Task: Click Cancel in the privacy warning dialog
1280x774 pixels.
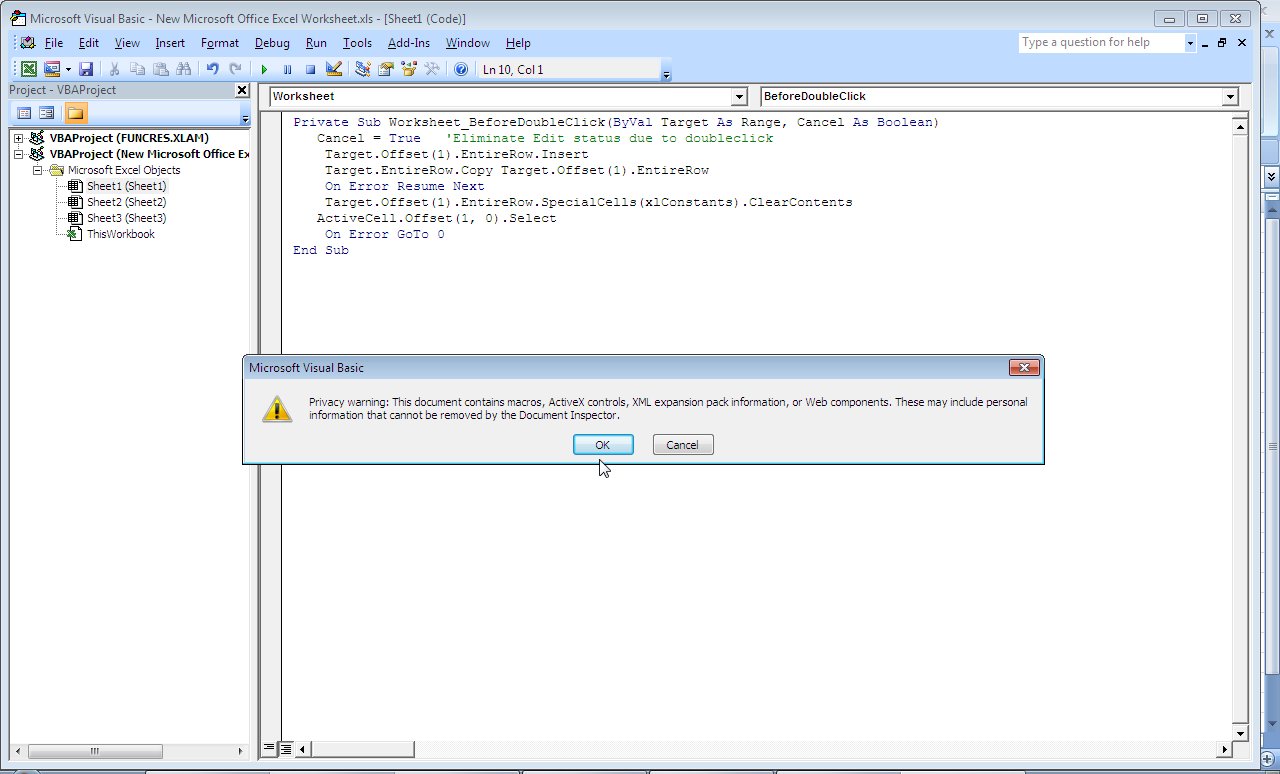Action: click(683, 445)
